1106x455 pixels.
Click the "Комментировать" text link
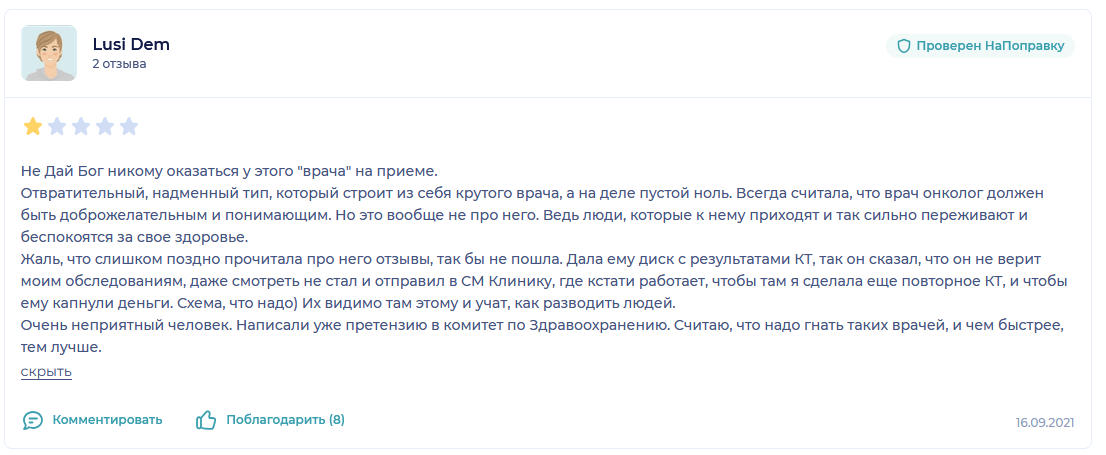[x=107, y=420]
